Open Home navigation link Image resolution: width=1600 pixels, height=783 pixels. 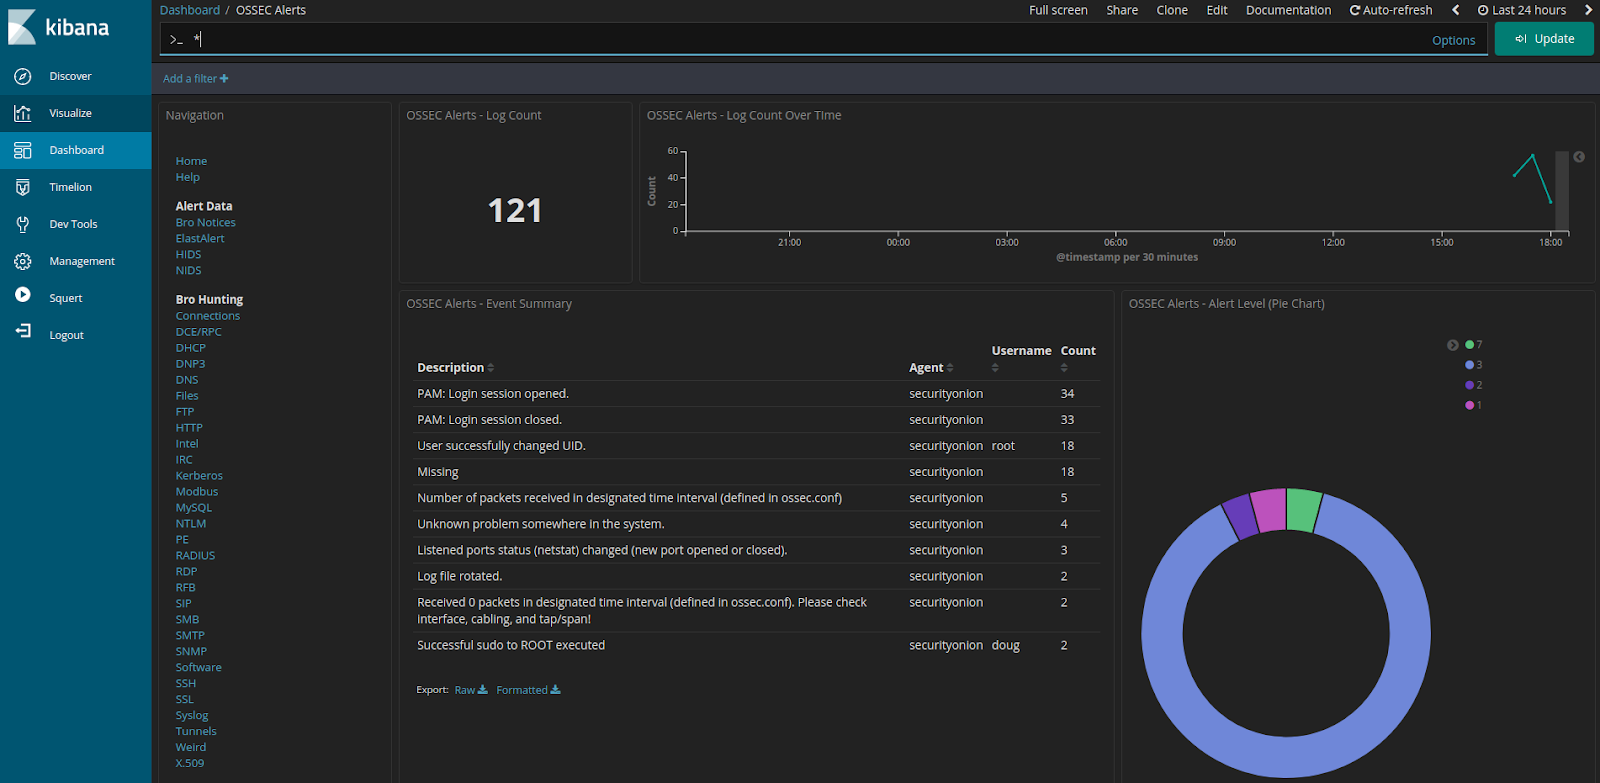tap(191, 161)
